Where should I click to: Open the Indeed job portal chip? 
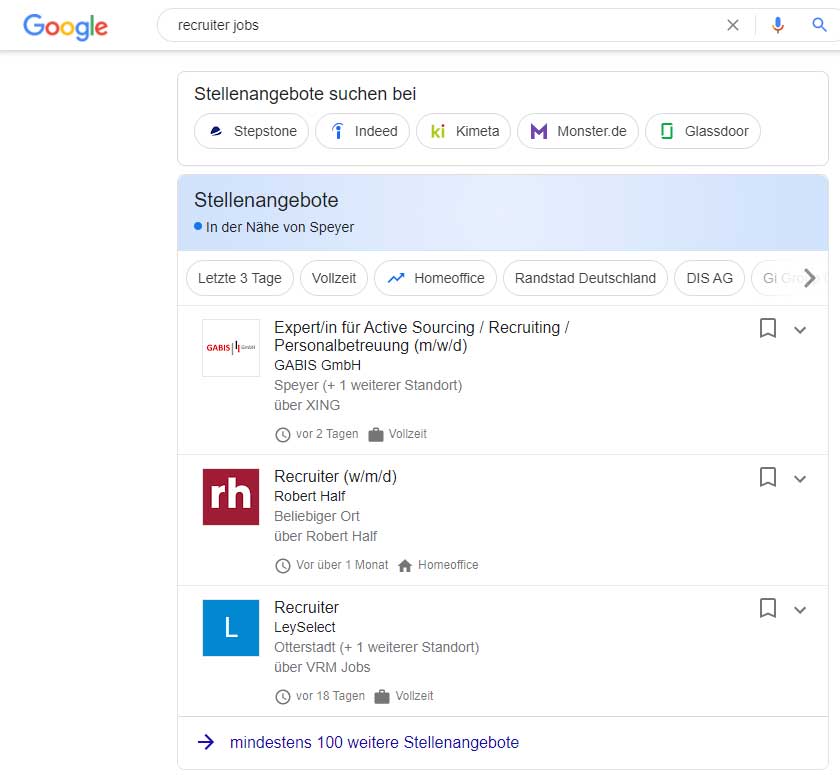(362, 131)
